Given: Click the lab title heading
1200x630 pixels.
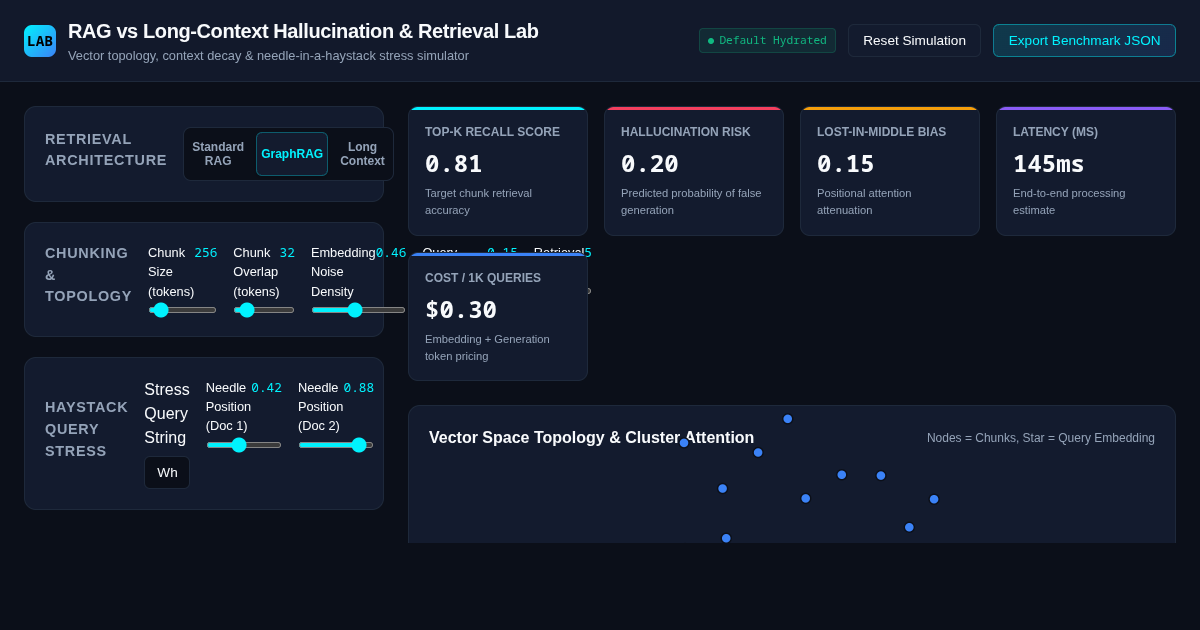Looking at the screenshot, I should coord(303,31).
